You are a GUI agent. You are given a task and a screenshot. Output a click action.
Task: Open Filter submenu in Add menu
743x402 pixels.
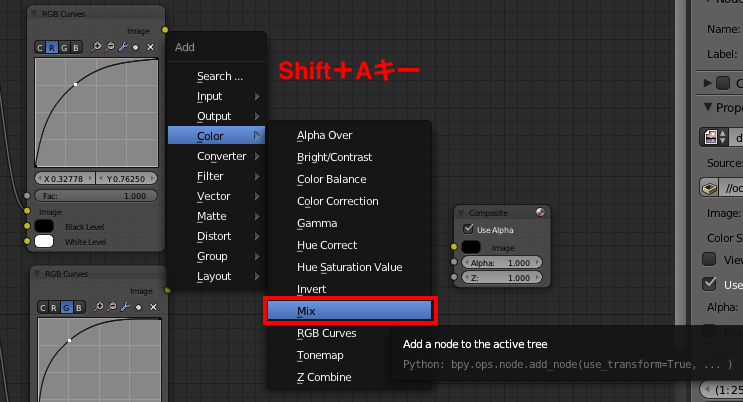(x=217, y=176)
